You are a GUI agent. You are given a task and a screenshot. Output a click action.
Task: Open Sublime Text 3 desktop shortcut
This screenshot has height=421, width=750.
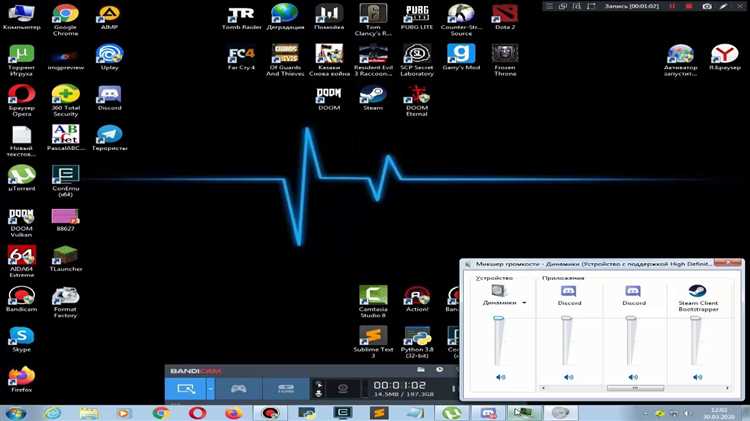coord(373,342)
